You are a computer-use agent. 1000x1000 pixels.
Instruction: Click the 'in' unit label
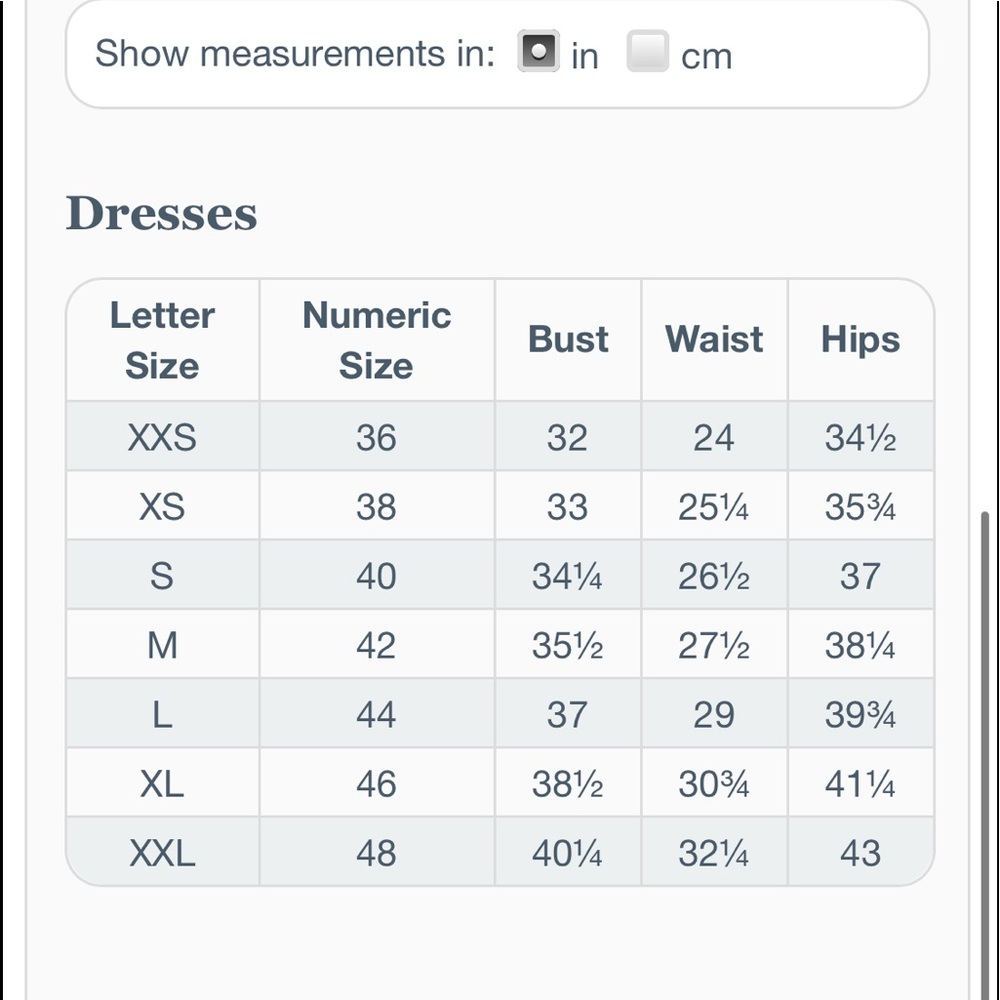click(x=584, y=56)
